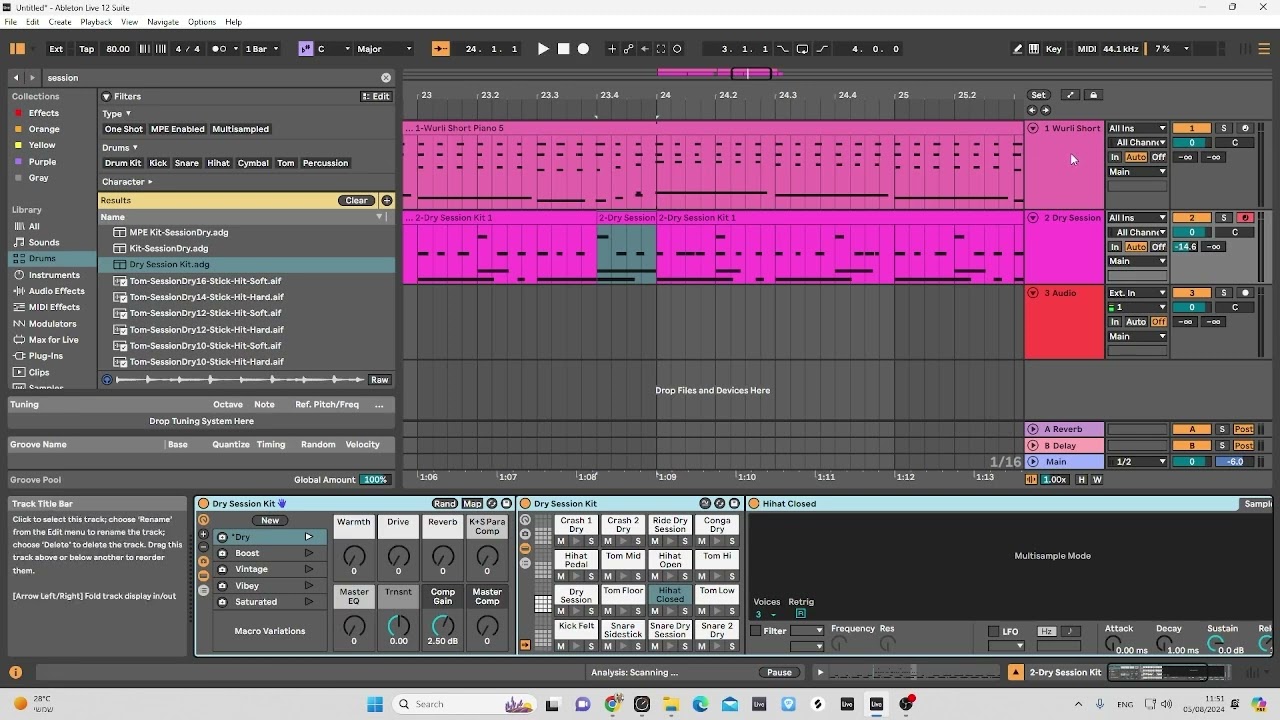
Task: Open the Windows Start menu
Action: click(x=375, y=704)
